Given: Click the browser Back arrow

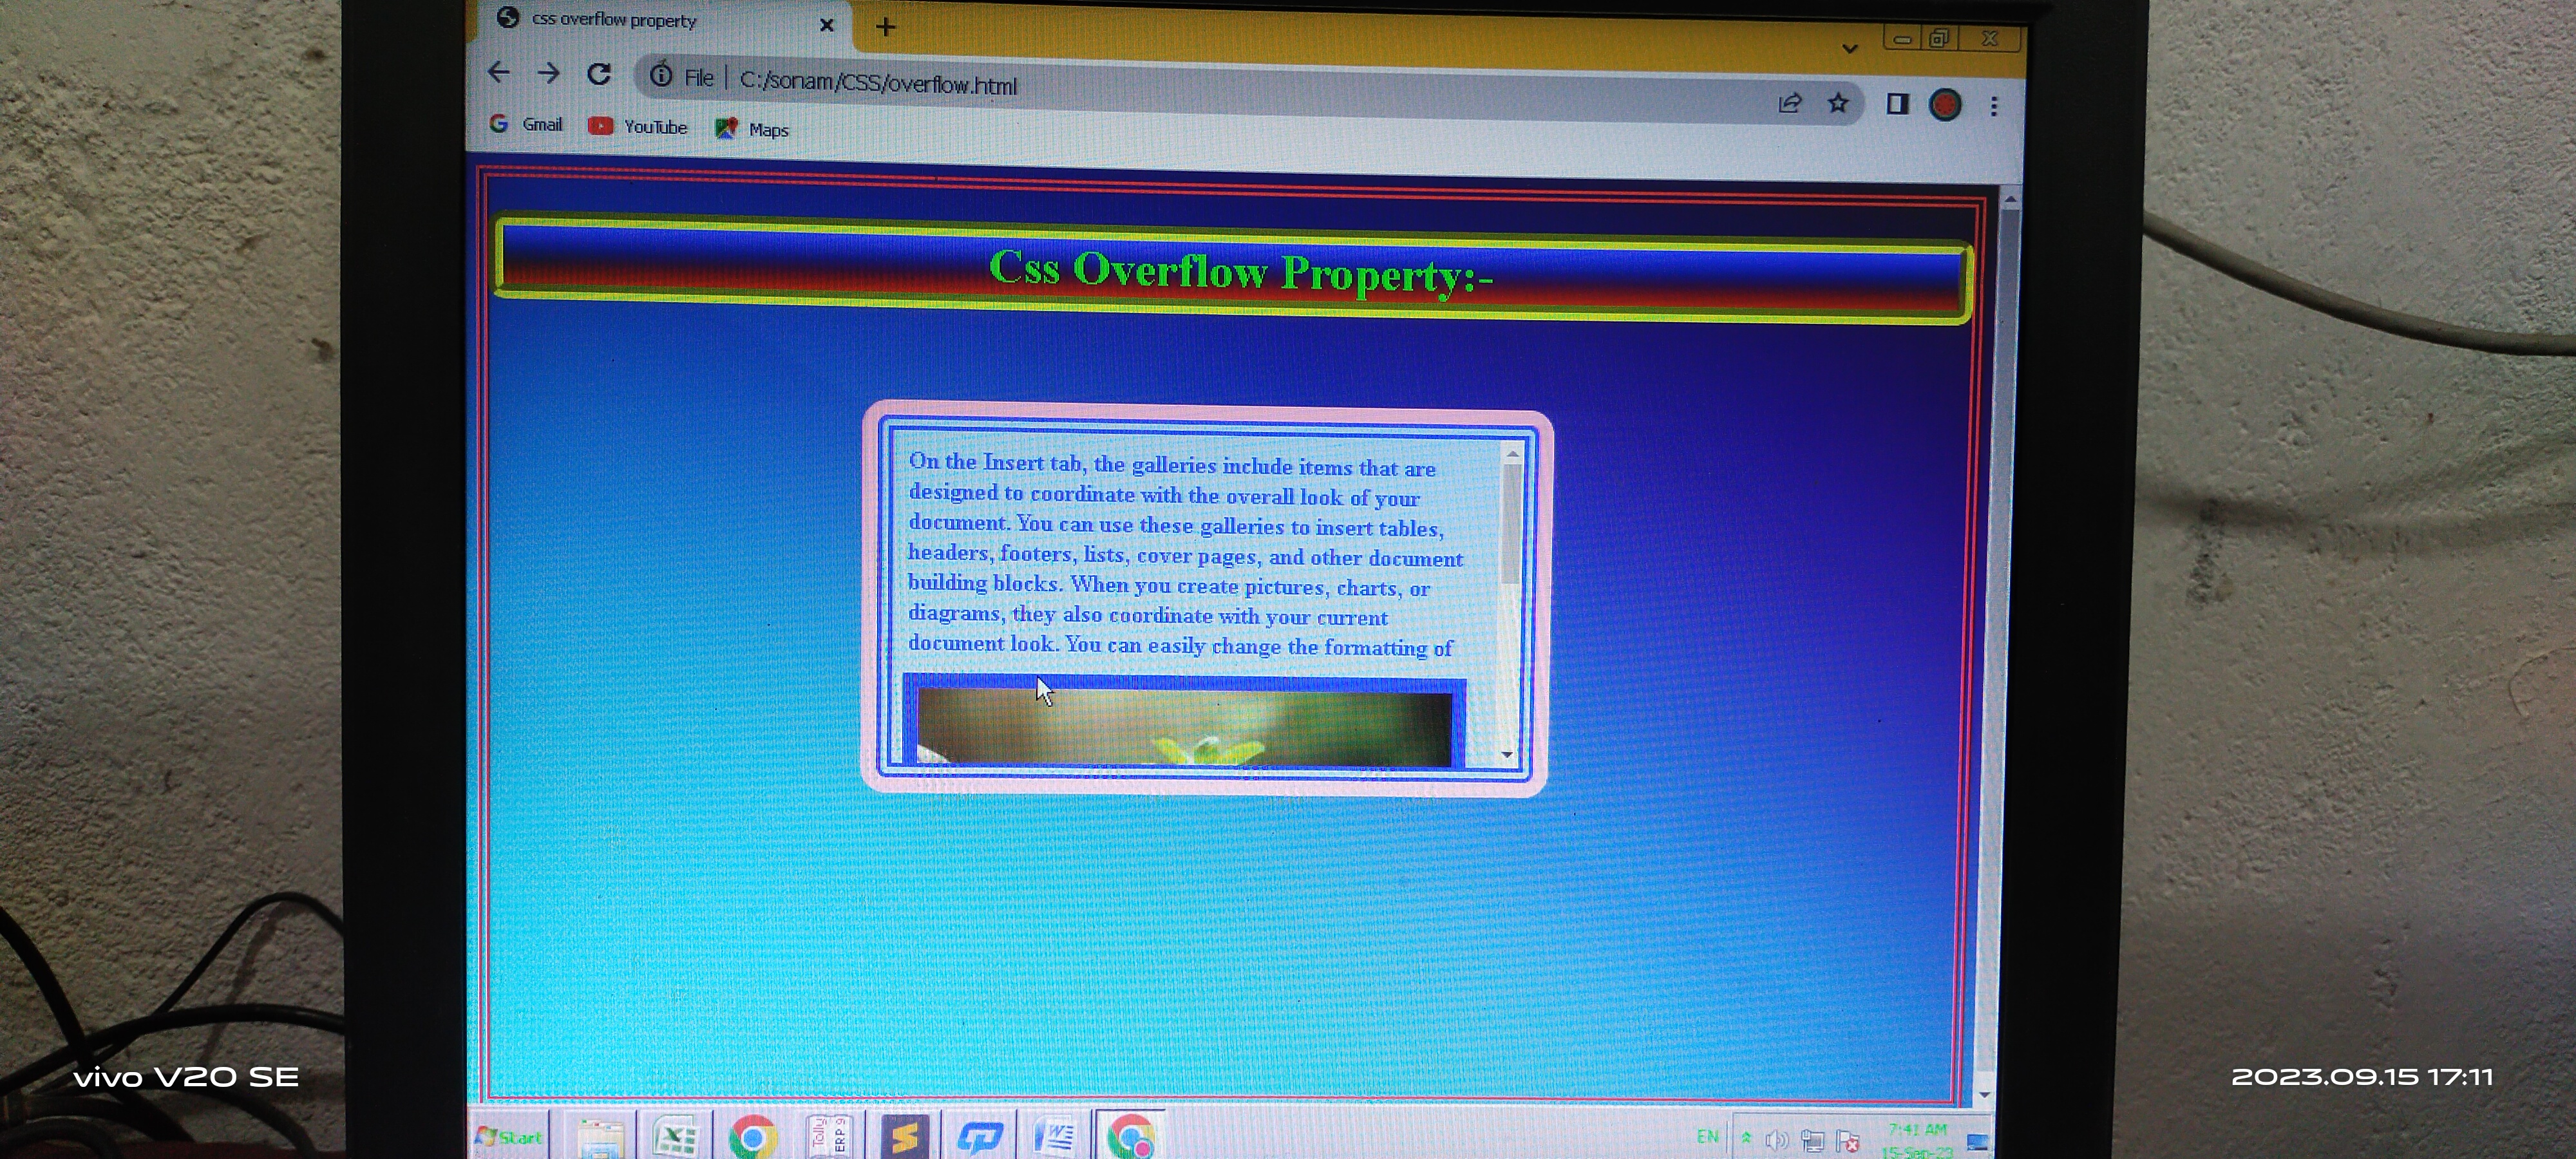Looking at the screenshot, I should click(x=498, y=72).
